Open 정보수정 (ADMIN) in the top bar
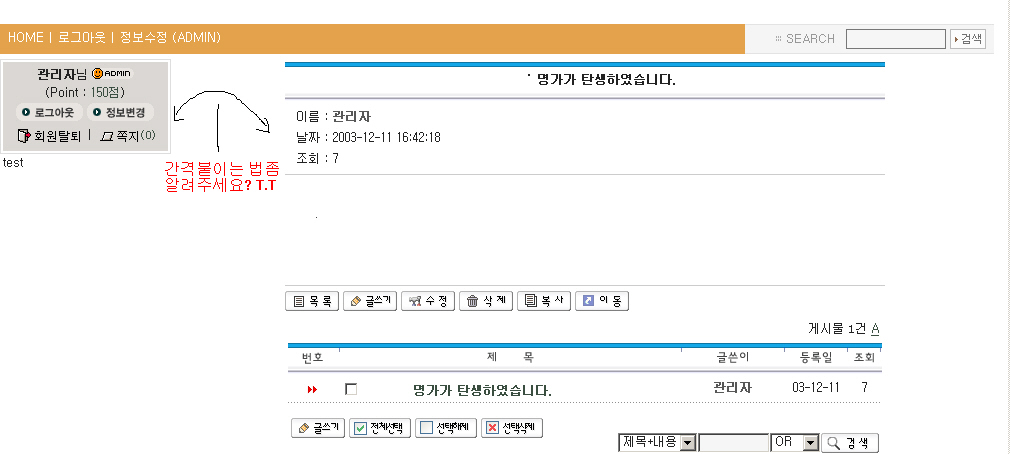 (x=170, y=37)
